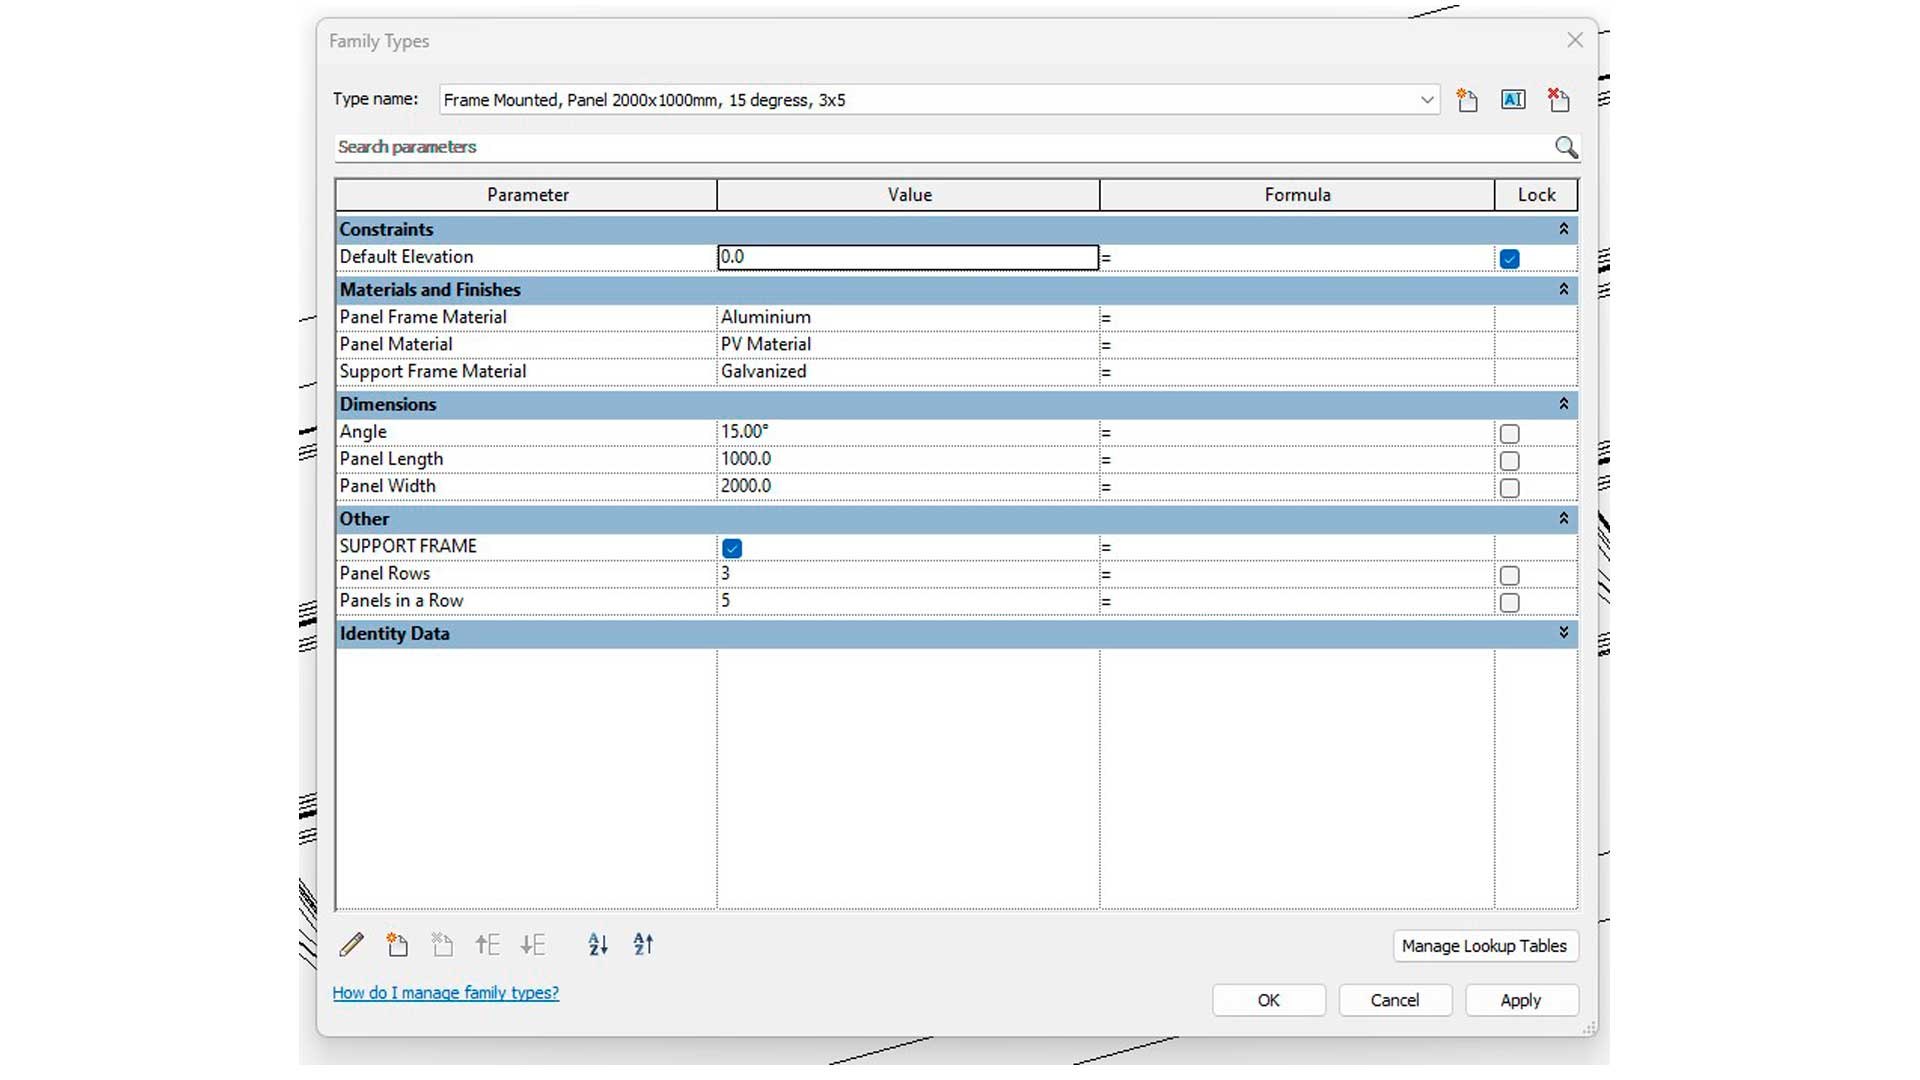Sort parameters in ascending order
Viewport: 1920px width, 1080px height.
598,945
